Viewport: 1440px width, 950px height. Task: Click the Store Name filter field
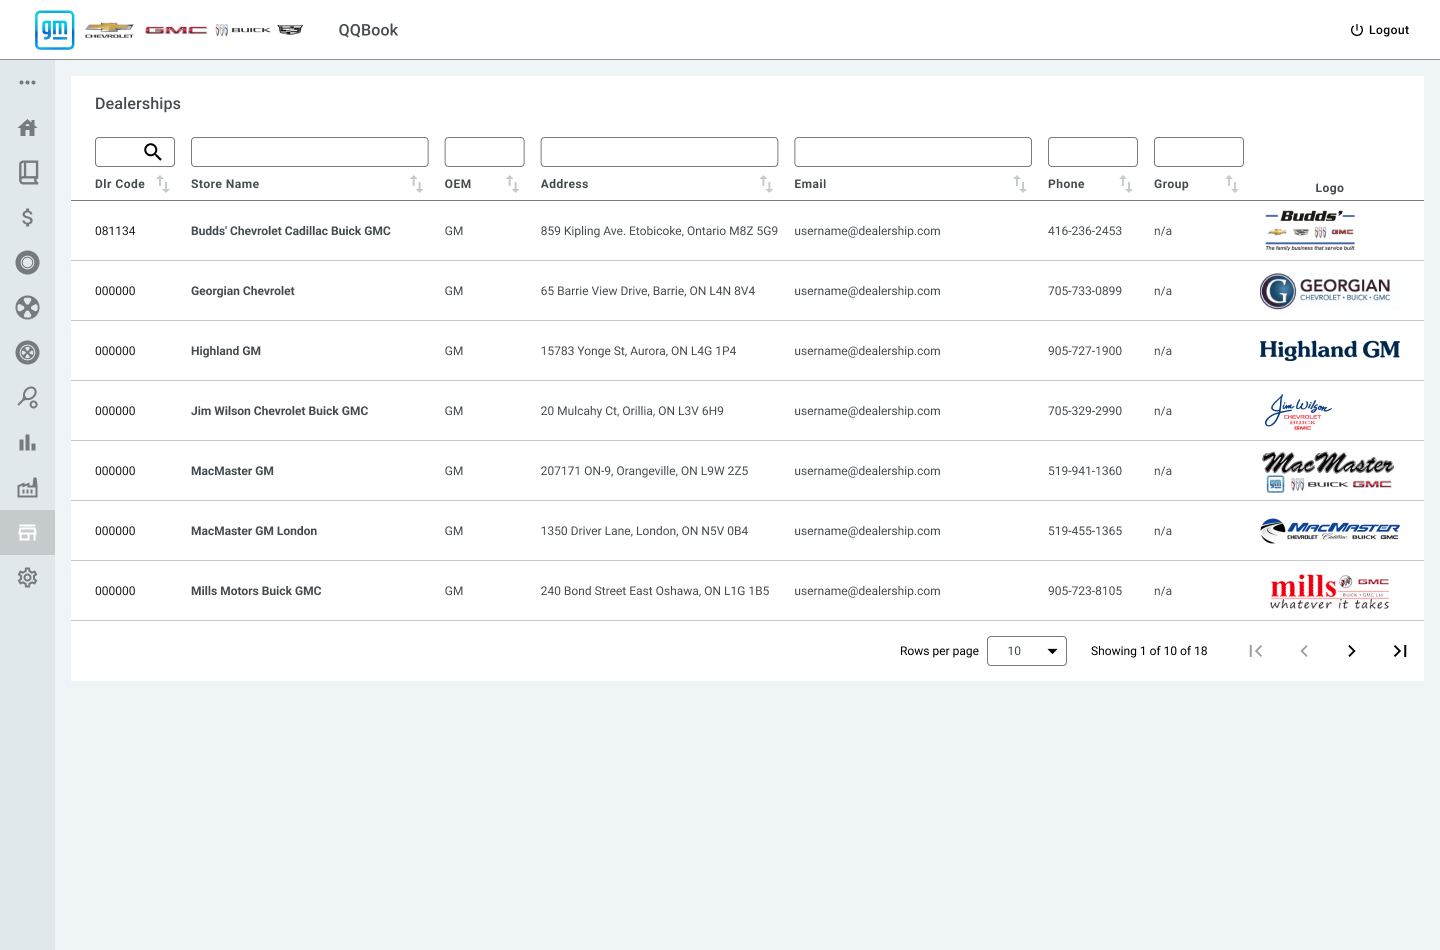click(x=310, y=152)
